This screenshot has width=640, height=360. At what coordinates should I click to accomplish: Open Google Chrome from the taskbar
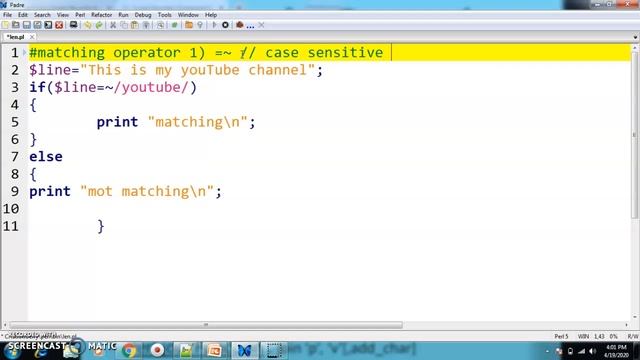click(x=129, y=350)
